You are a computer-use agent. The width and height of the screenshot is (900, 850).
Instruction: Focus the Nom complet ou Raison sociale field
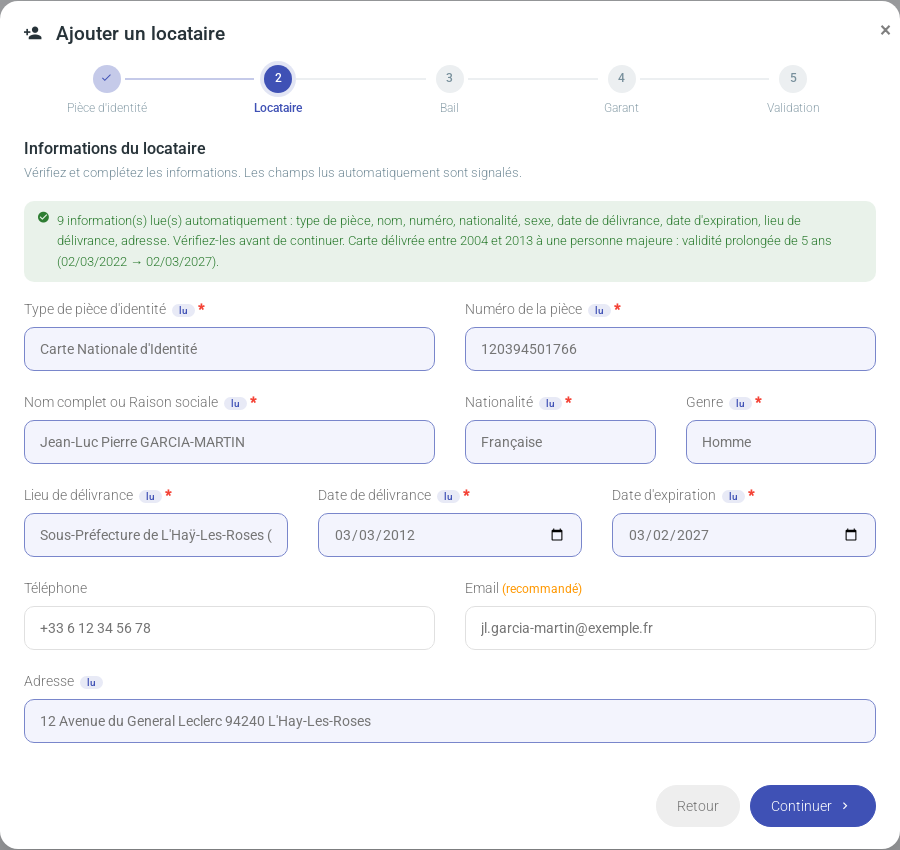[229, 442]
